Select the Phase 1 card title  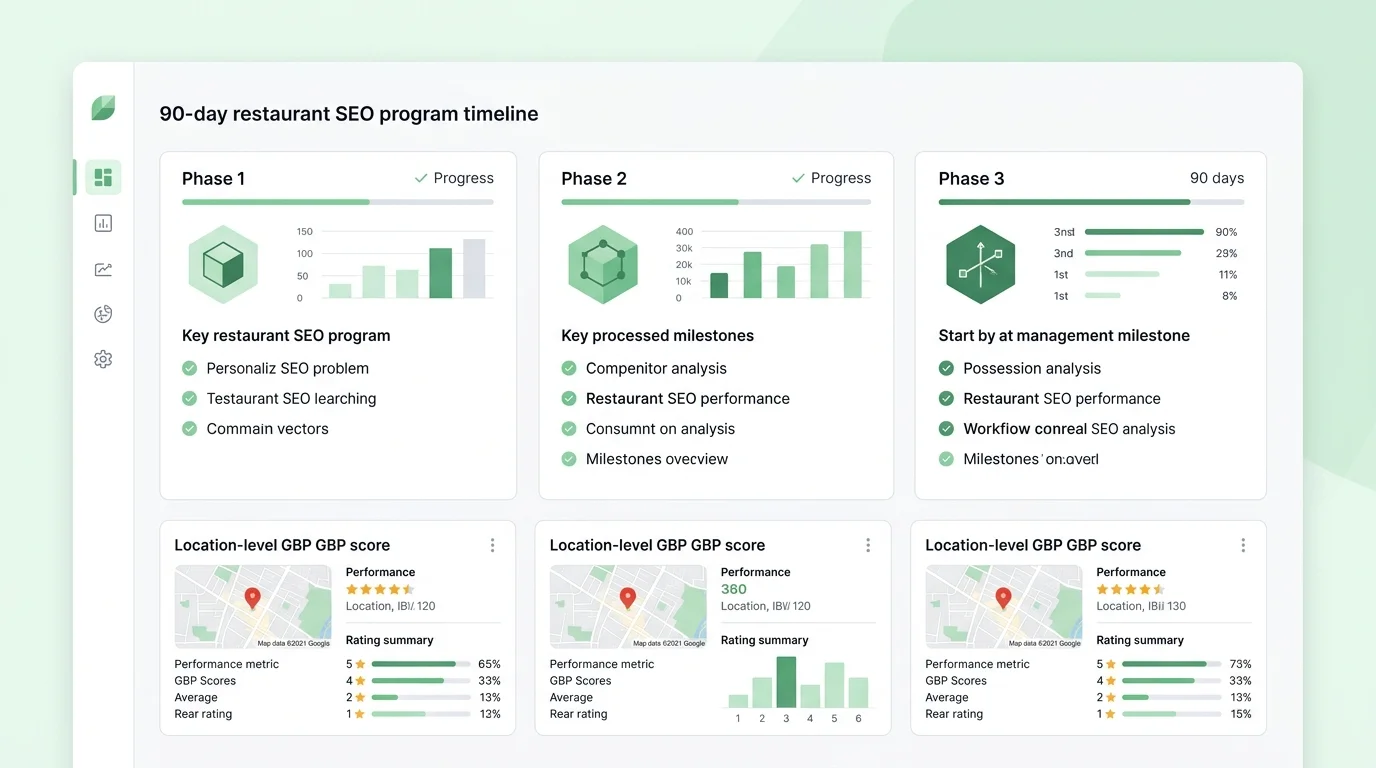[213, 179]
